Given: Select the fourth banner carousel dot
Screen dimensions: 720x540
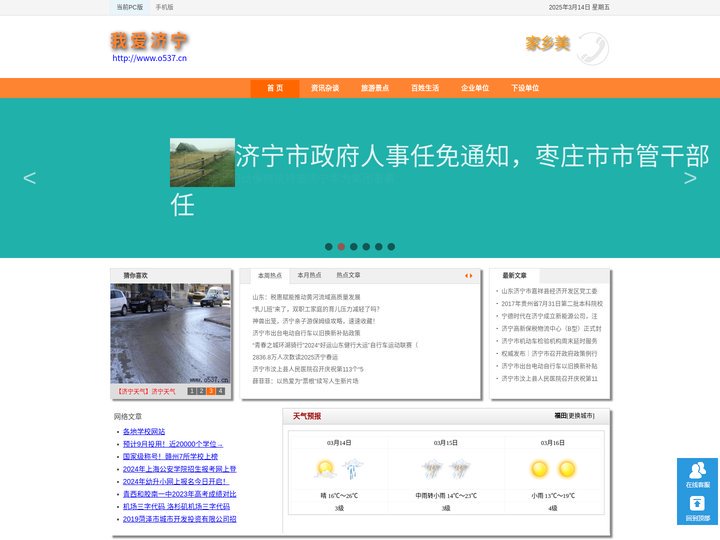Looking at the screenshot, I should click(x=366, y=247).
